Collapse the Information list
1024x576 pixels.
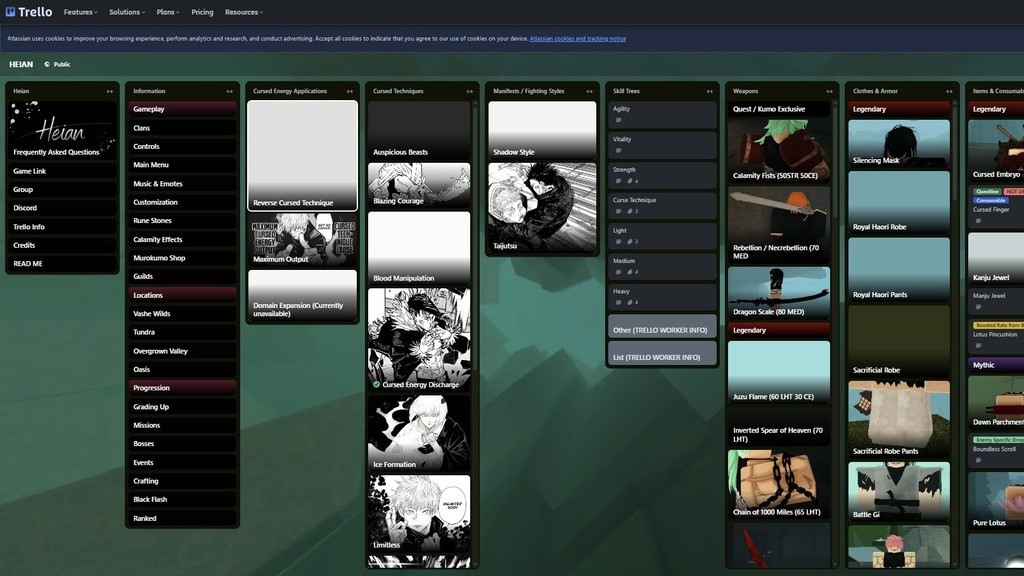coord(229,91)
